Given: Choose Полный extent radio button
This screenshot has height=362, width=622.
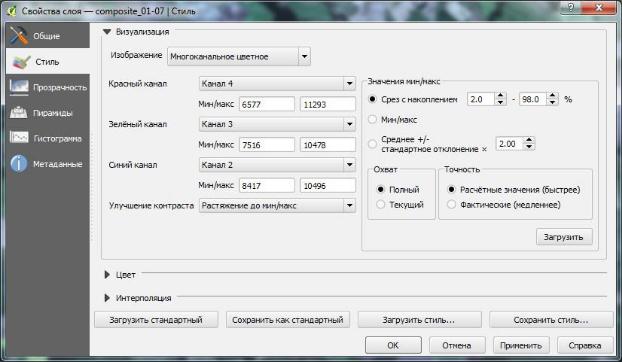Looking at the screenshot, I should [380, 190].
